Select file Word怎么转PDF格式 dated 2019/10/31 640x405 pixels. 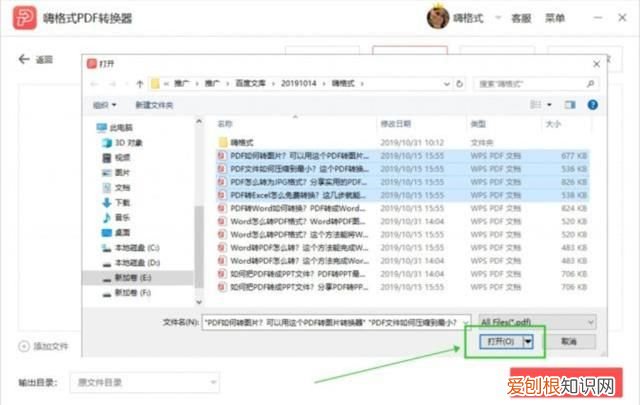click(402, 221)
